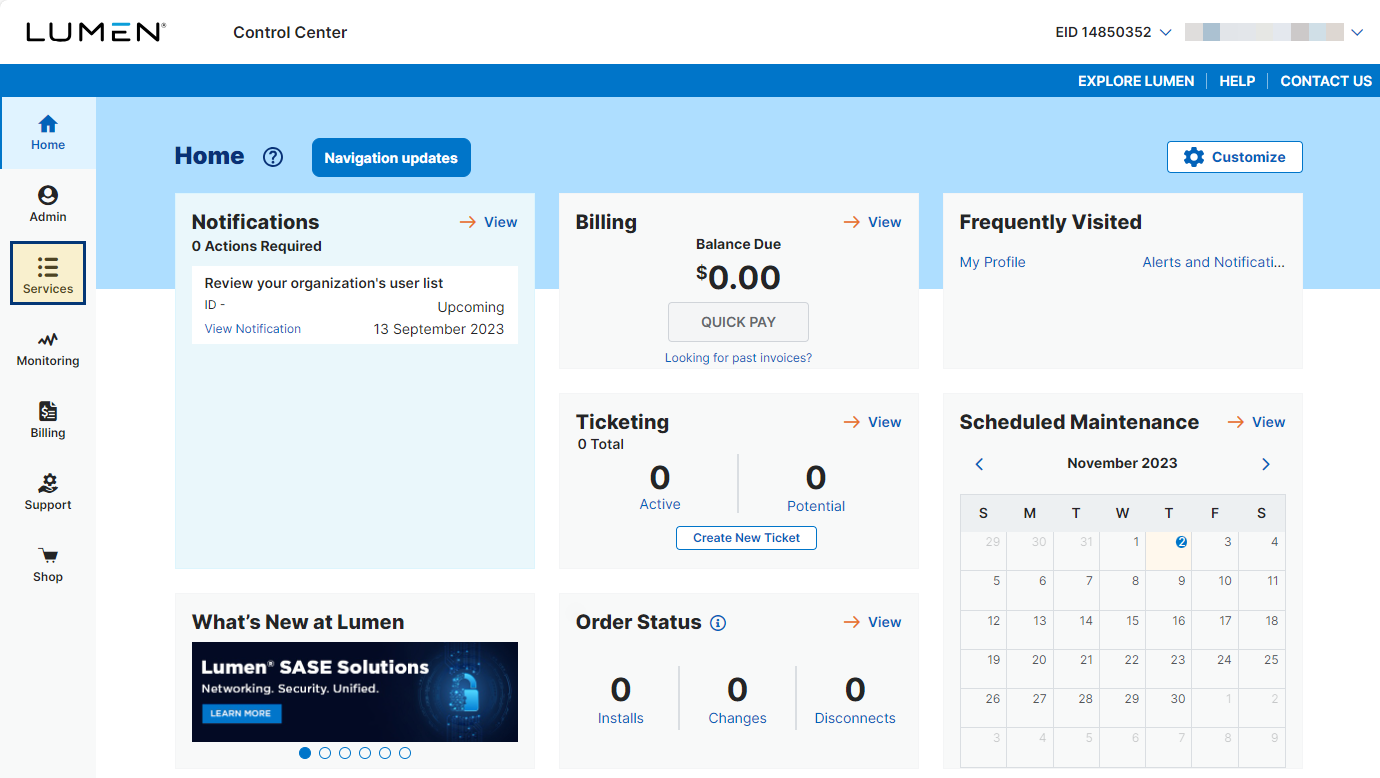Click the Home help question mark icon
This screenshot has height=778, width=1380.
[x=273, y=157]
